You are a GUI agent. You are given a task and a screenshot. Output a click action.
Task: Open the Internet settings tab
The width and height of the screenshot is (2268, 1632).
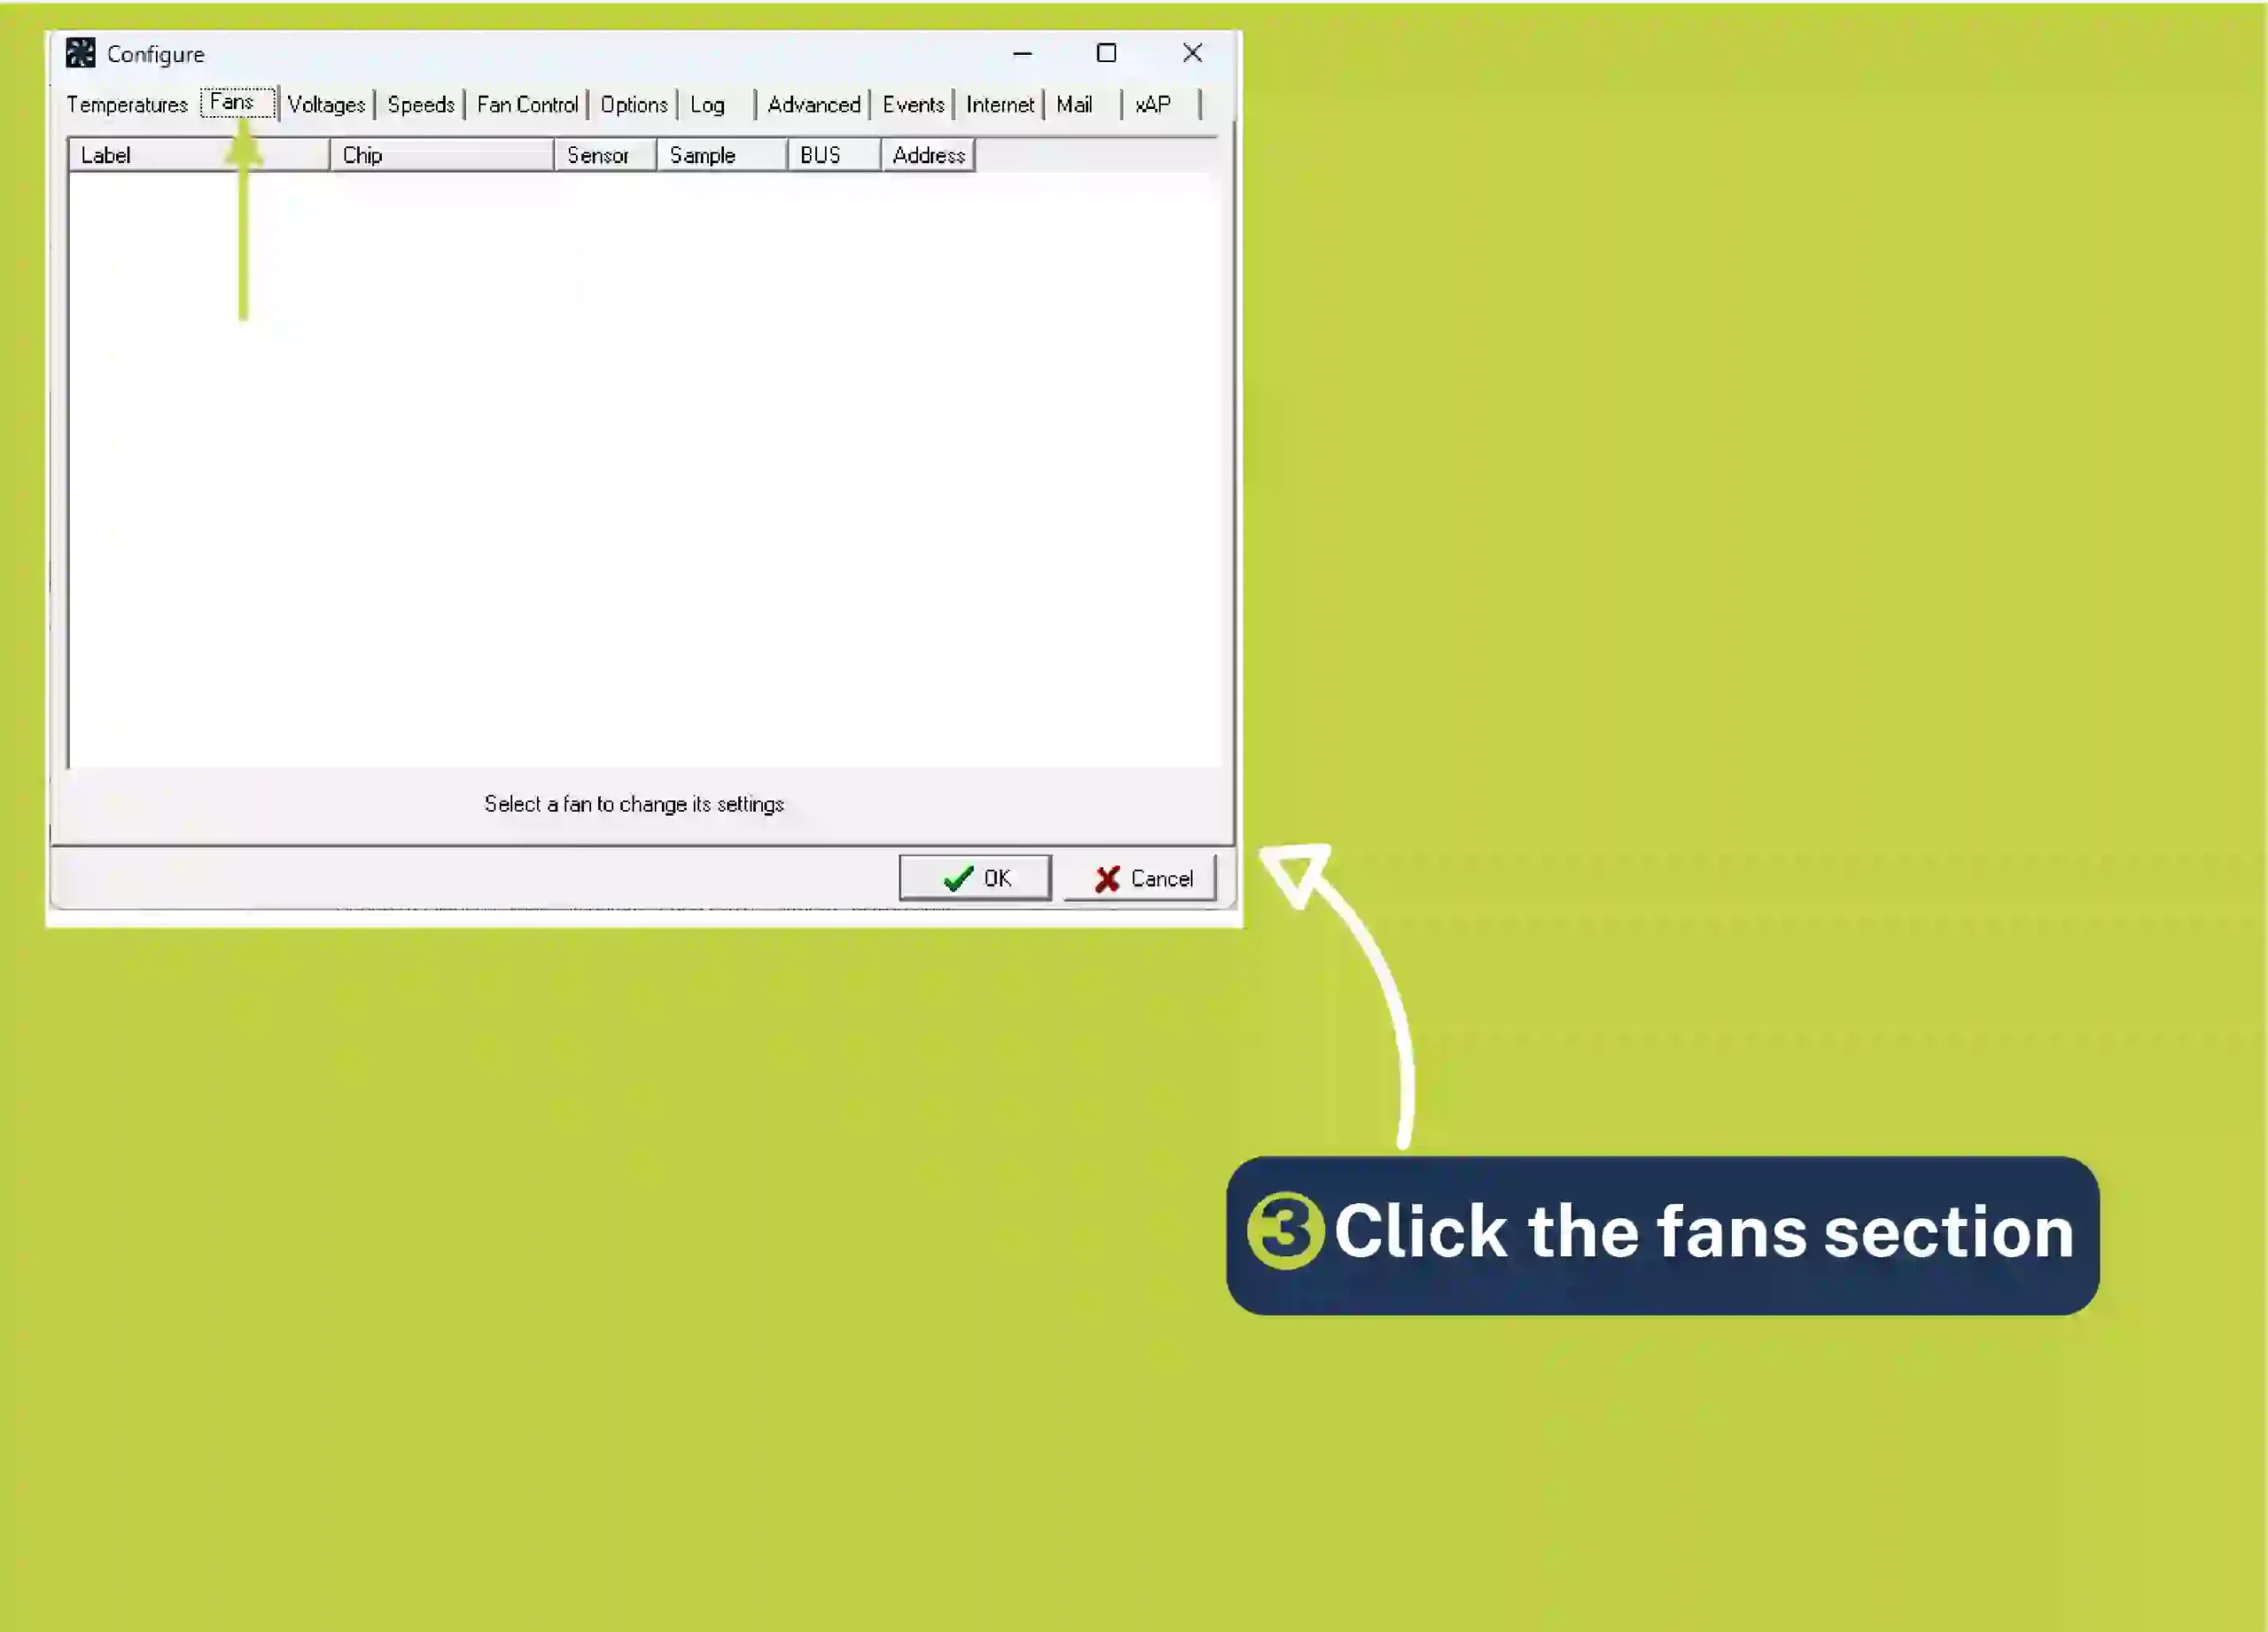coord(1000,104)
